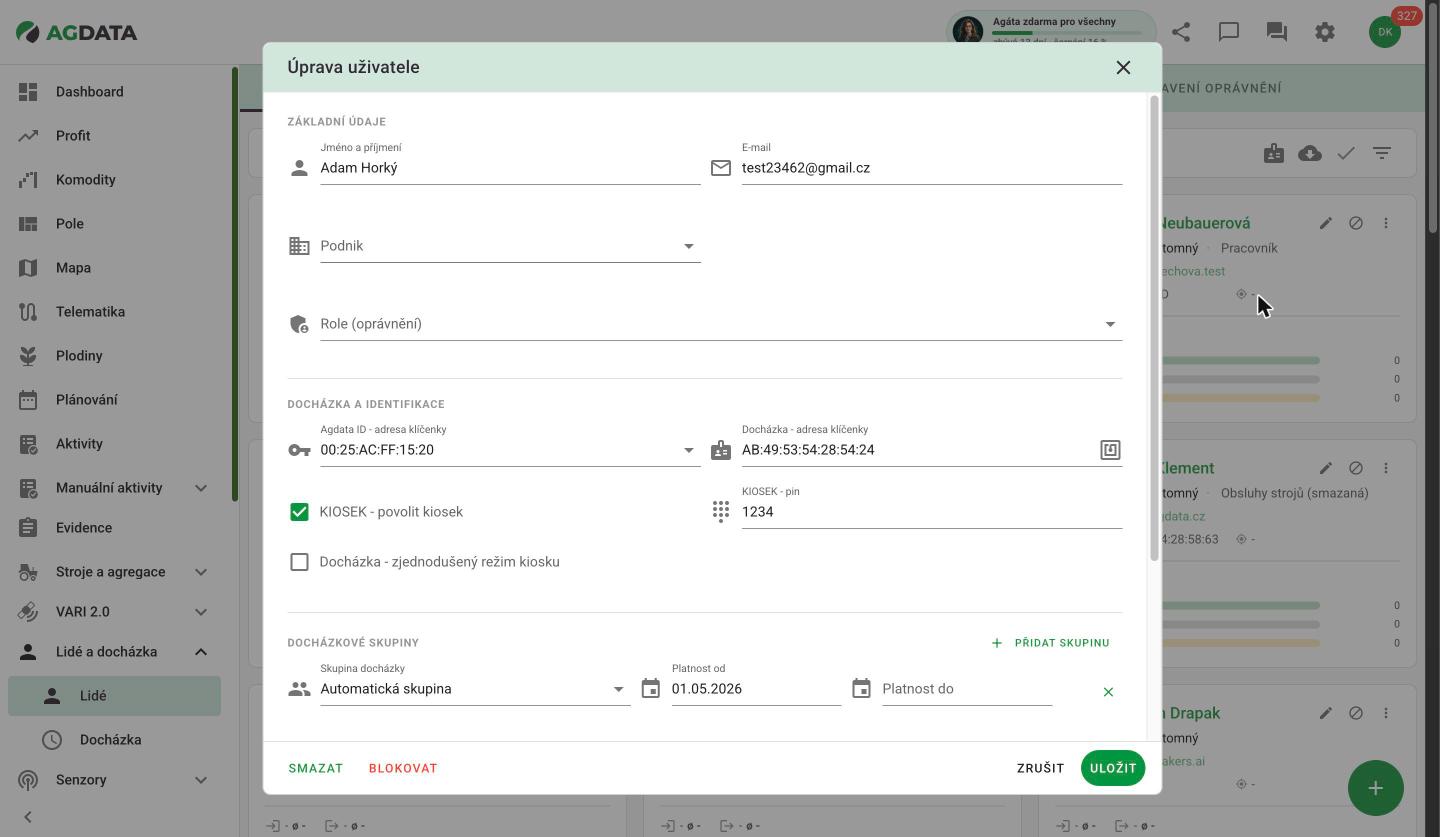
Task: Toggle KIOSEK - povolit kiosek checkbox
Action: click(x=299, y=512)
